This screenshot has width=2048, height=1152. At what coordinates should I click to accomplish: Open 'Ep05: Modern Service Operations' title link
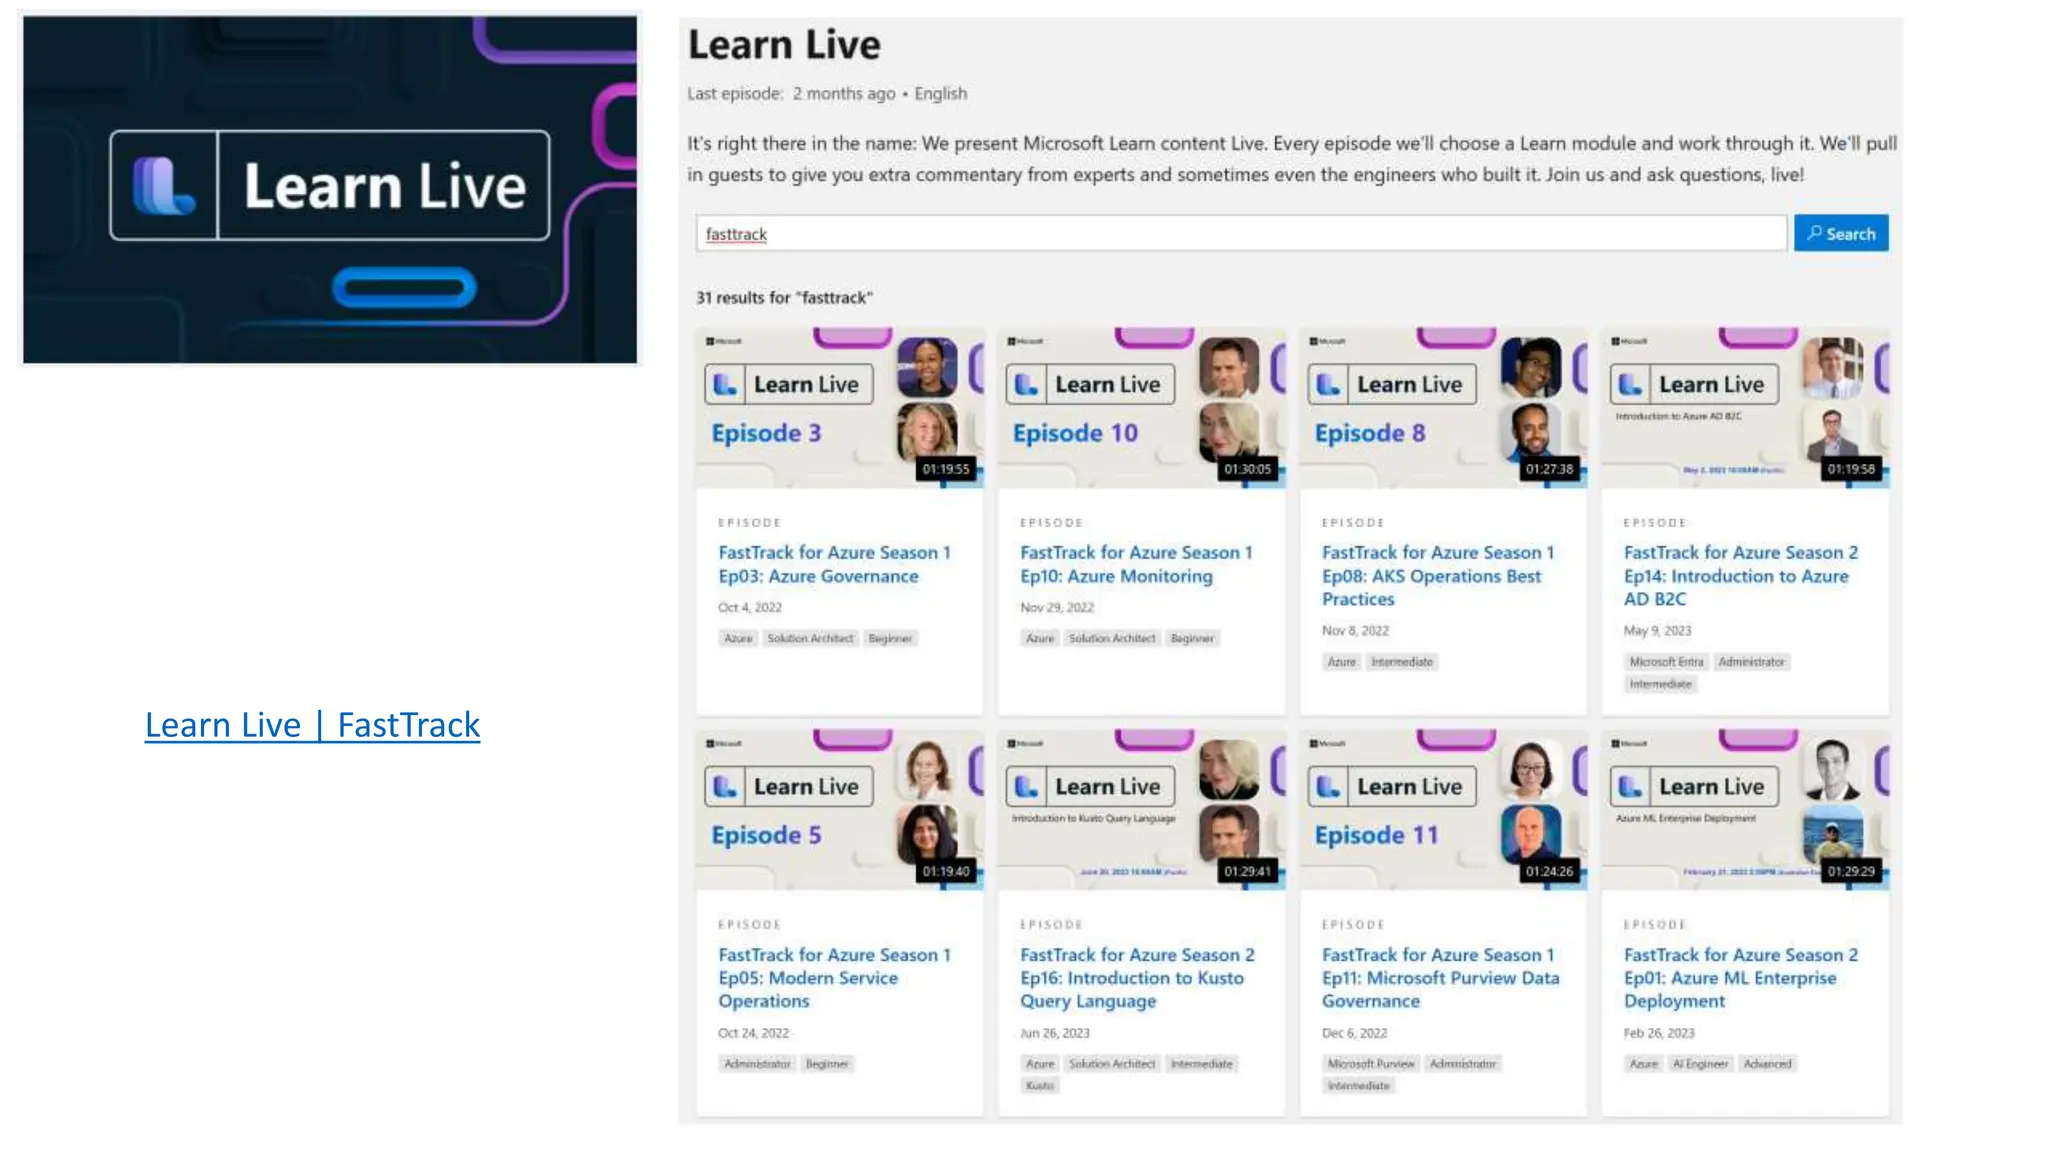834,977
